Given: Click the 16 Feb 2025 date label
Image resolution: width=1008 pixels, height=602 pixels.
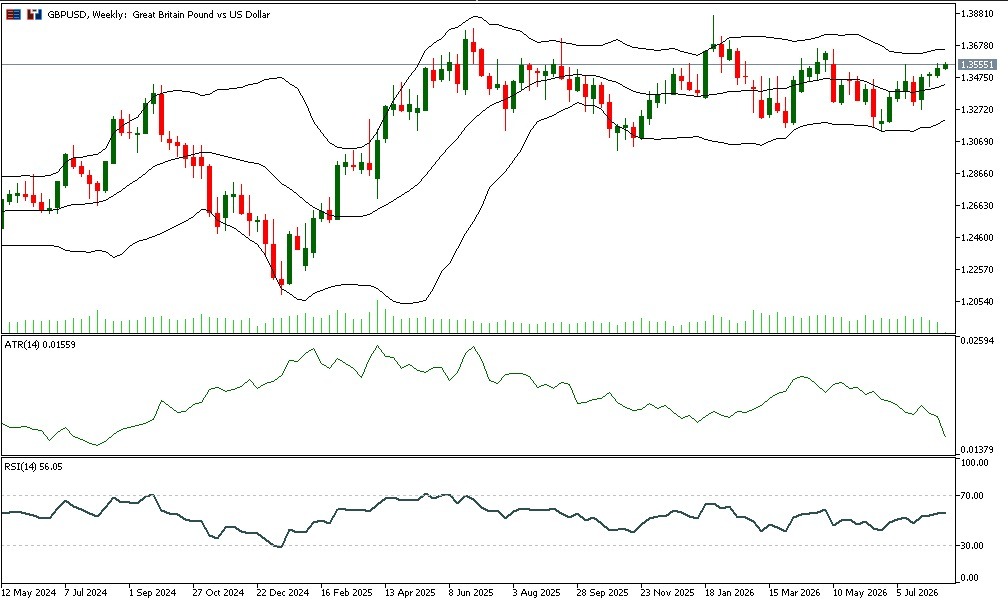Looking at the screenshot, I should (346, 592).
